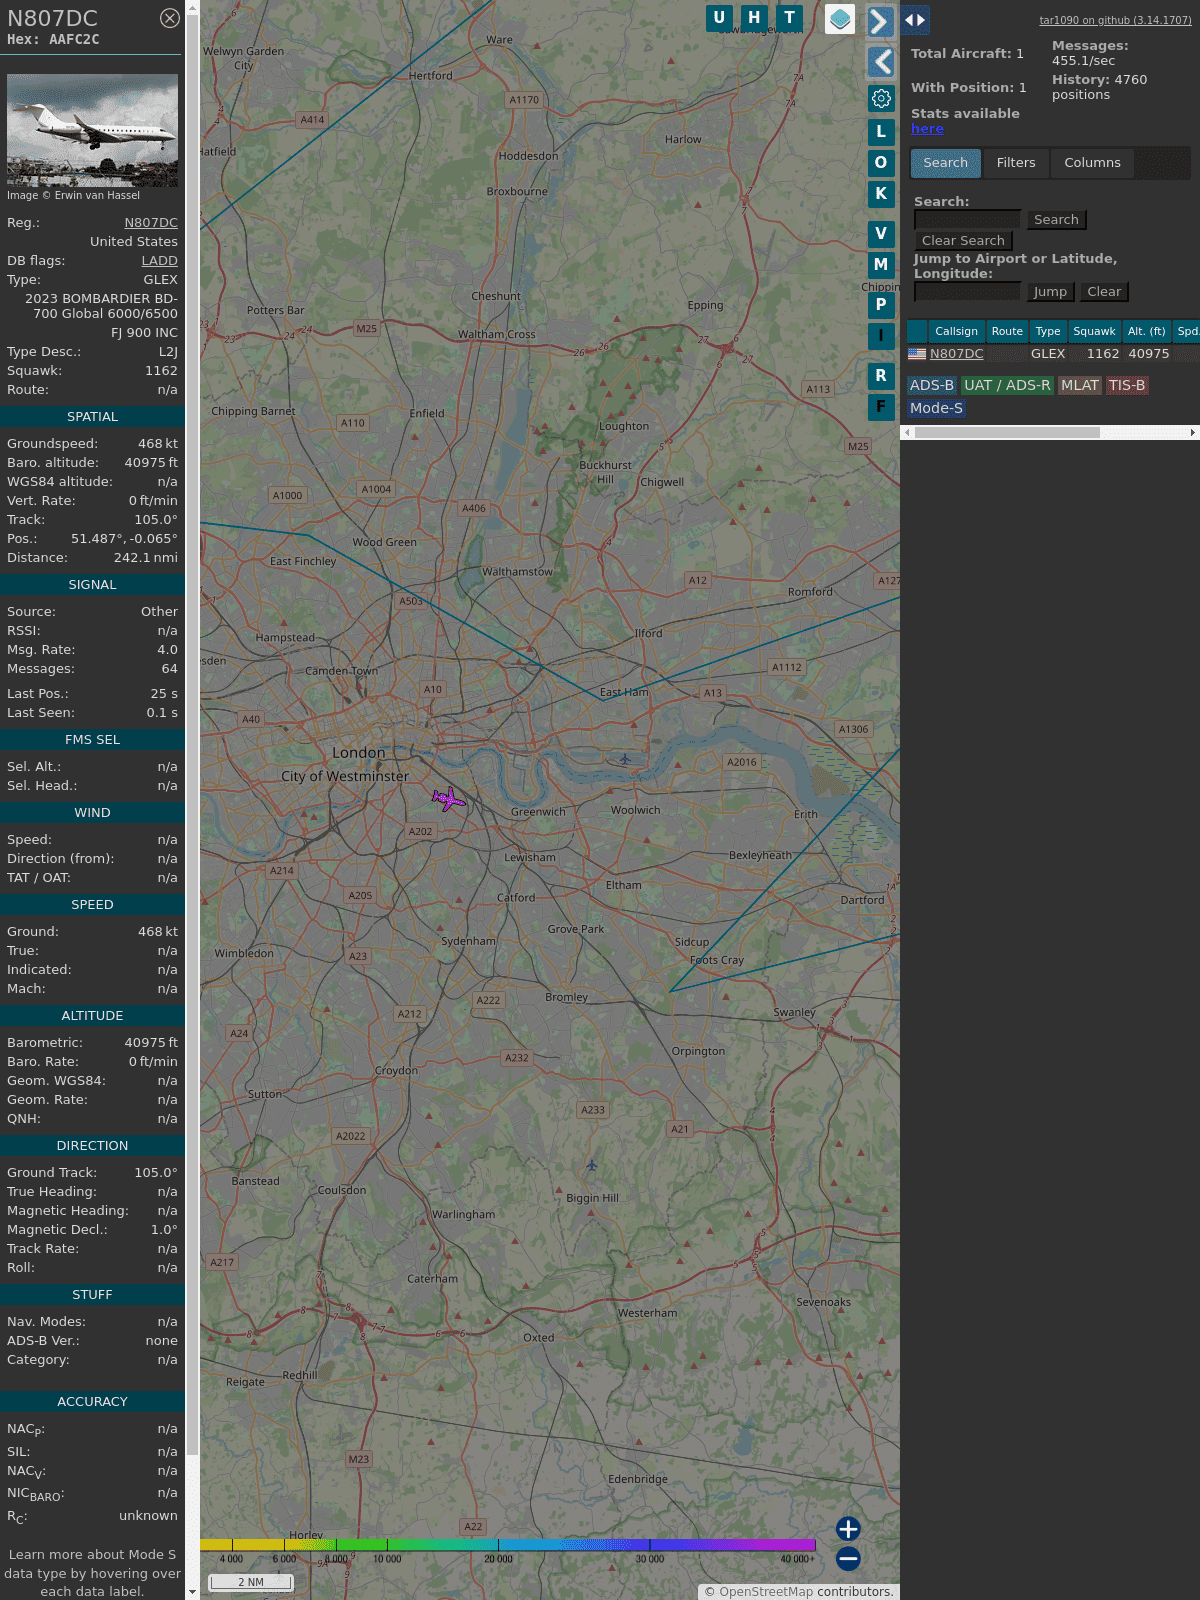1200x1600 pixels.
Task: Sort table by Callsign column header
Action: pos(956,331)
